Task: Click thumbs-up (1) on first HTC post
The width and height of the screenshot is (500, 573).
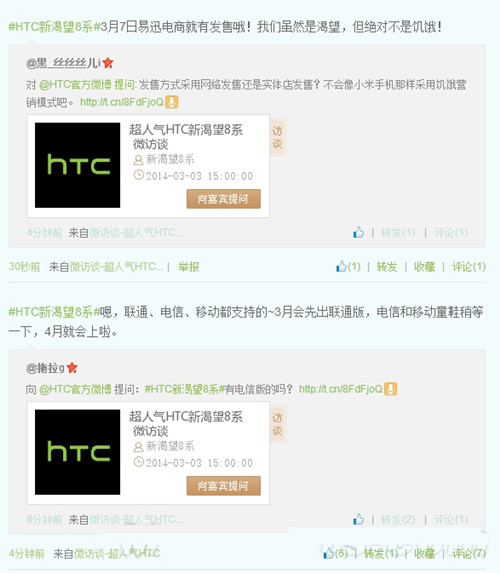Action: tap(348, 266)
